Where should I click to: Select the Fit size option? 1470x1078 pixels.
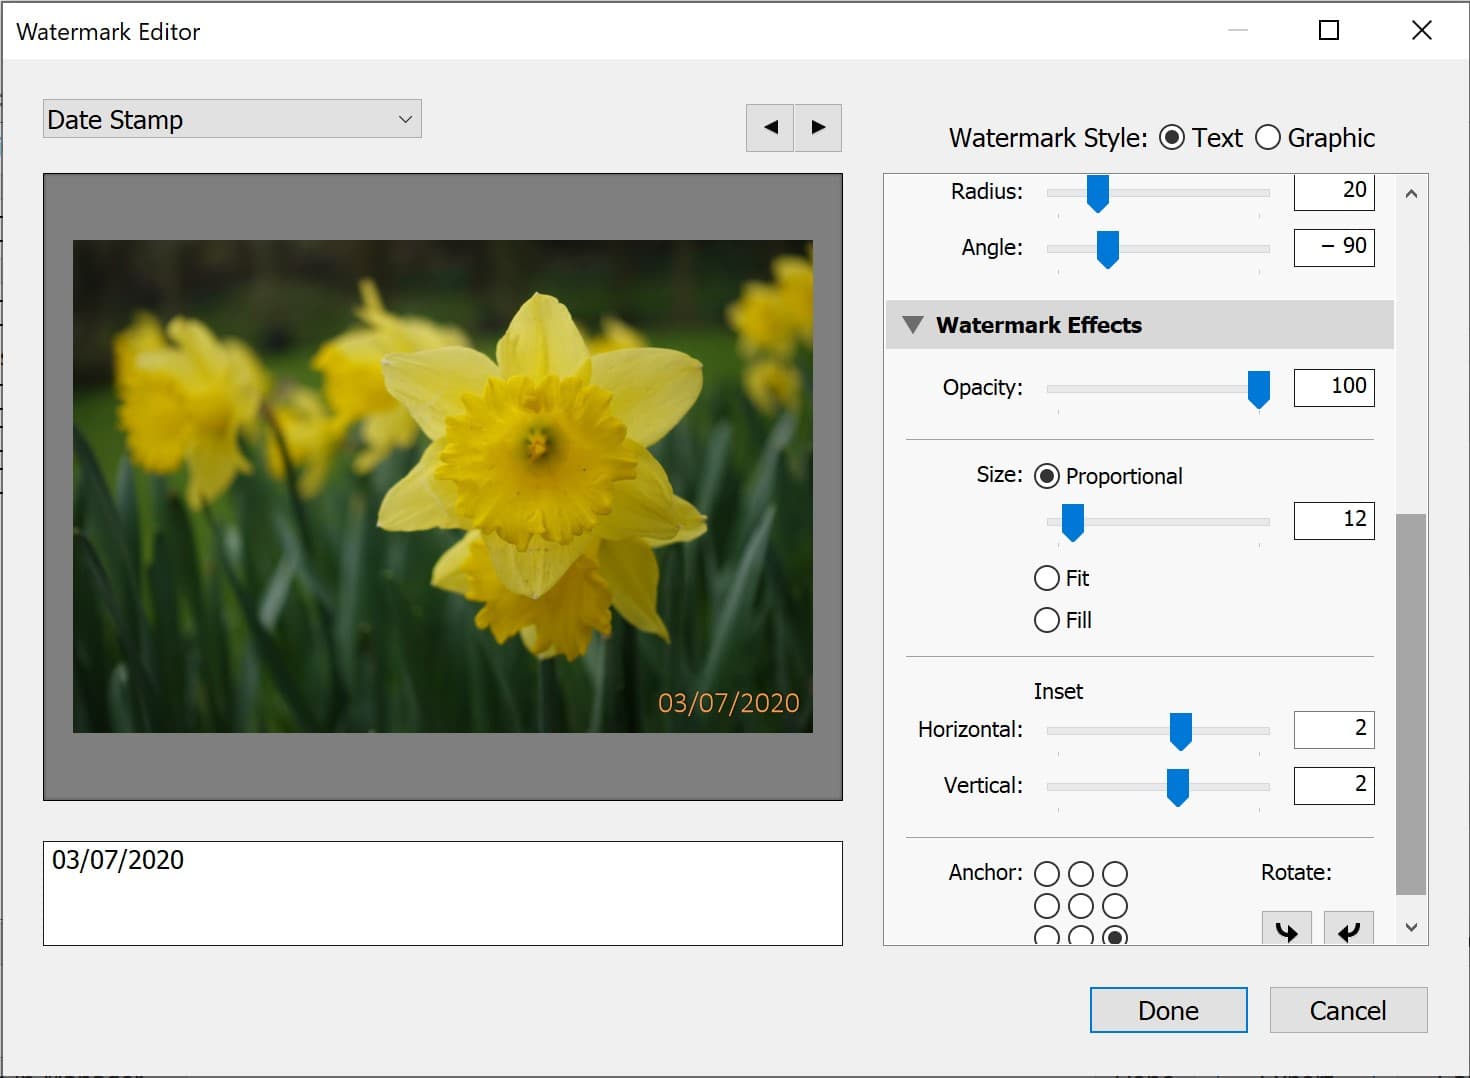pos(1046,578)
